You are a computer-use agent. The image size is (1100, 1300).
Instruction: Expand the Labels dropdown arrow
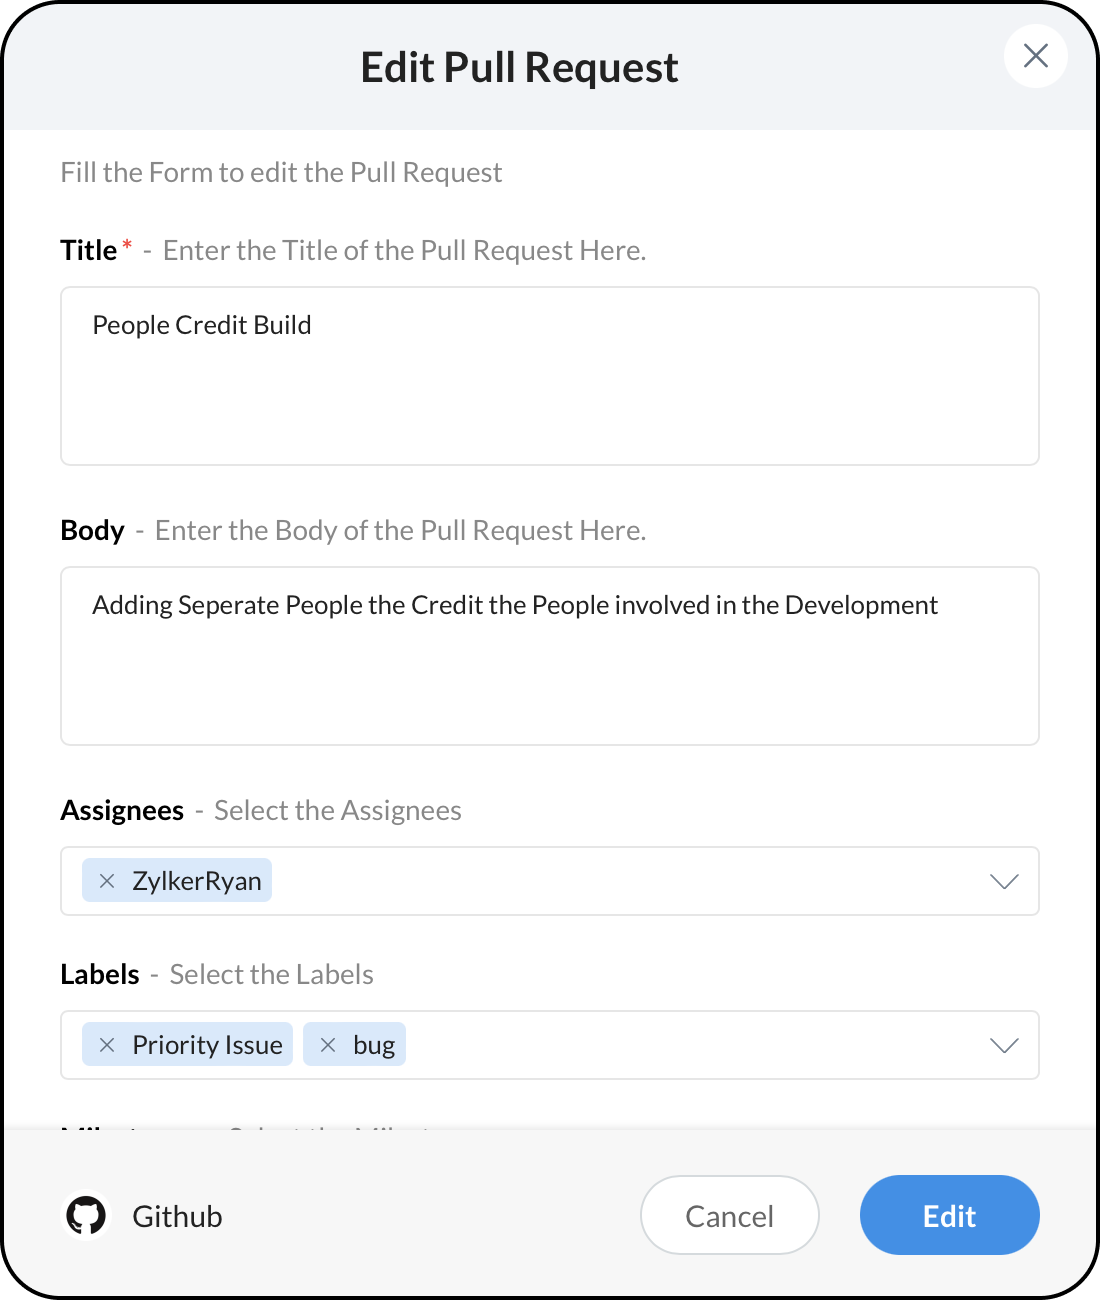(x=1003, y=1045)
